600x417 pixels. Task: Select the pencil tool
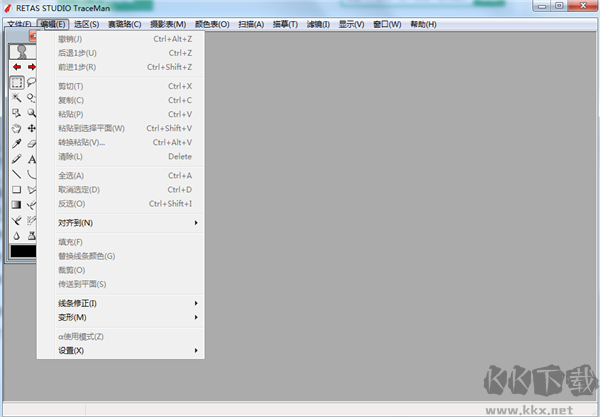[16, 159]
